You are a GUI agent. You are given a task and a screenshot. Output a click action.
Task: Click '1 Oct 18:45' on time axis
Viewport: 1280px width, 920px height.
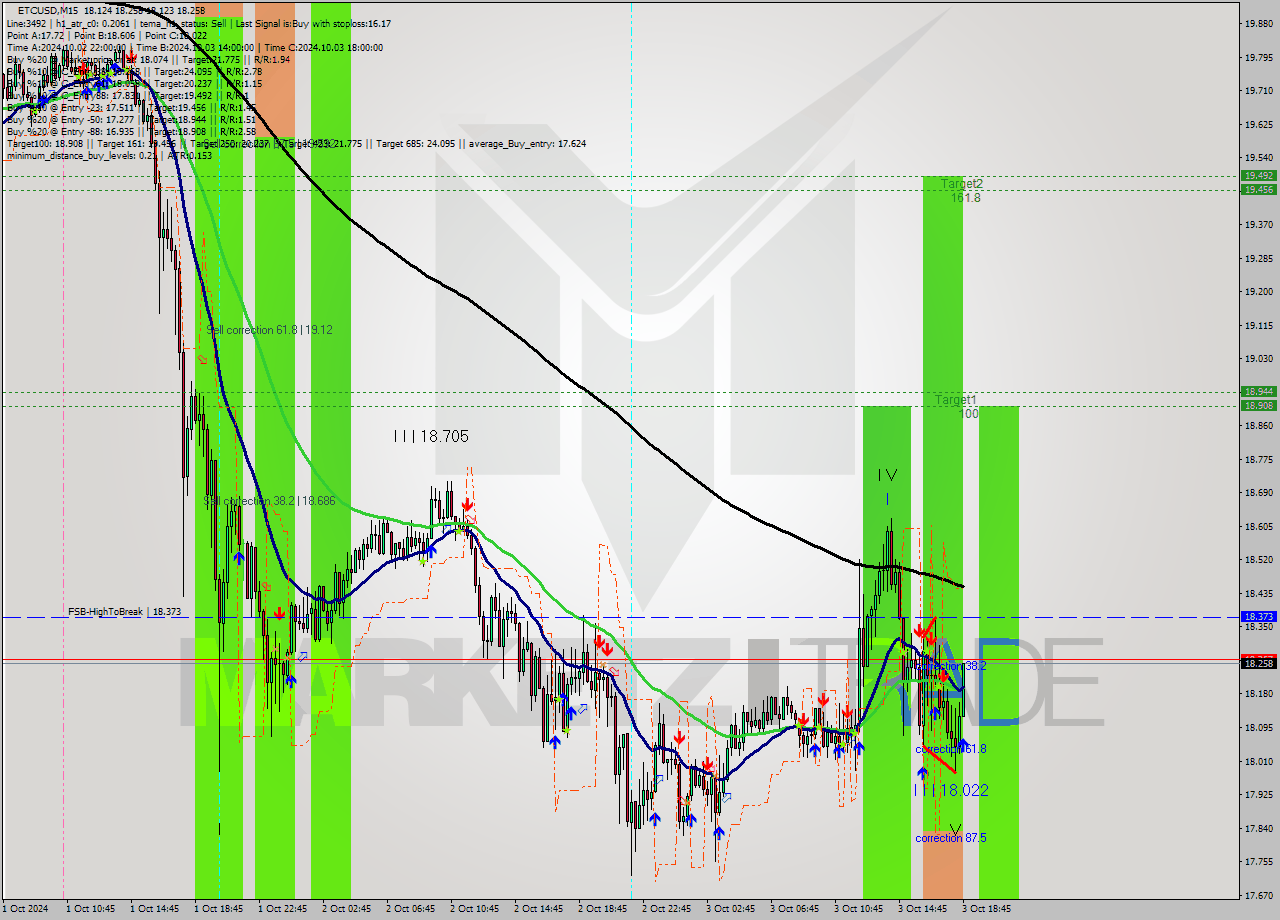(x=218, y=909)
